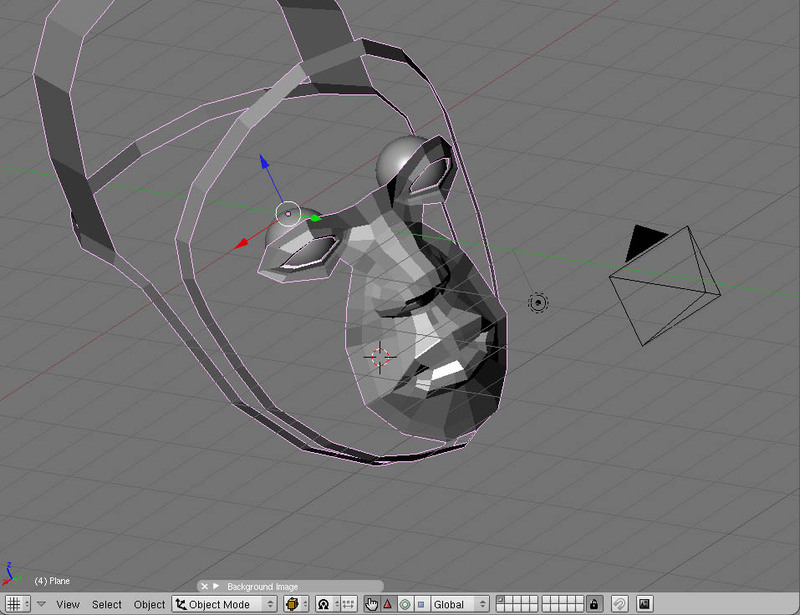Screen dimensions: 800x615
Task: Click the green Y-axis manipulator handle
Action: tap(315, 218)
